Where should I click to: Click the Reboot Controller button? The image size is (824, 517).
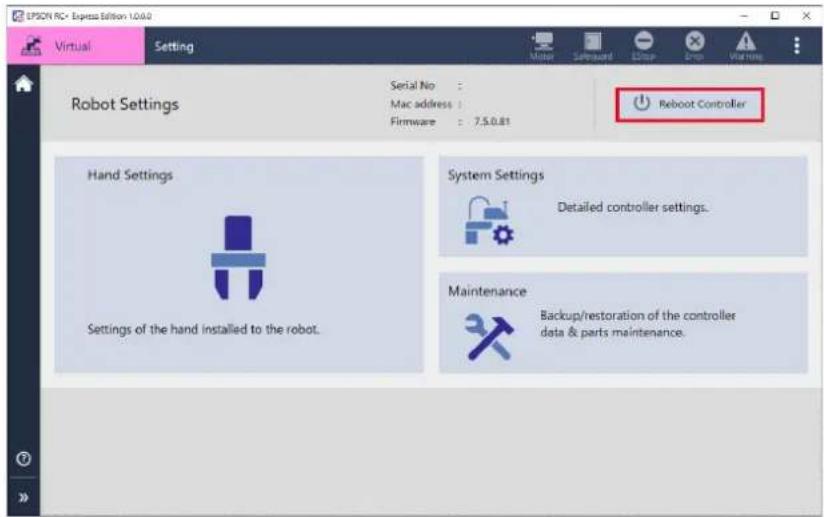coord(689,104)
